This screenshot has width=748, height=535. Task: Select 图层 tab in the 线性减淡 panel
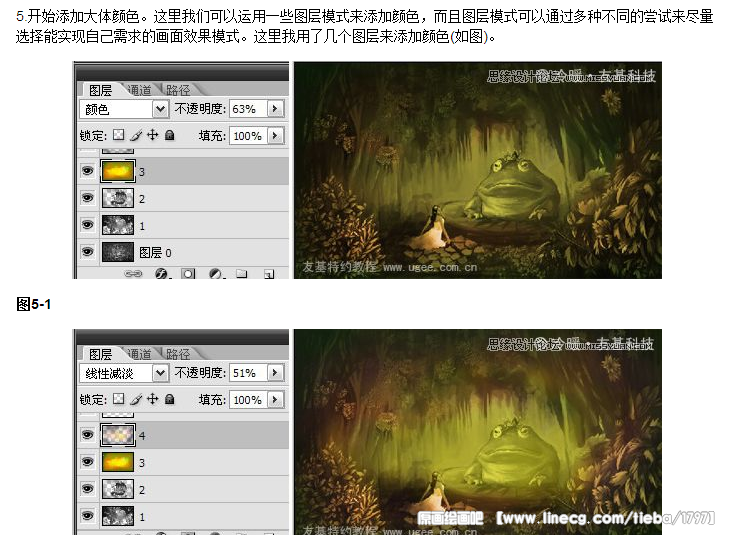[101, 354]
